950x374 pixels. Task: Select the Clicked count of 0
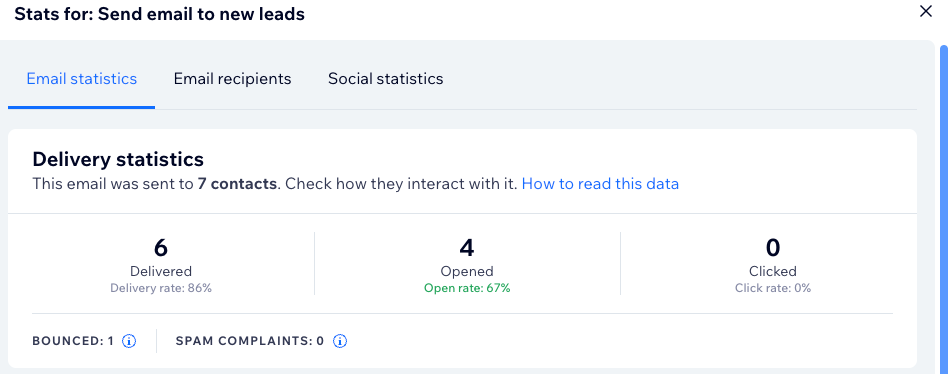pos(772,248)
